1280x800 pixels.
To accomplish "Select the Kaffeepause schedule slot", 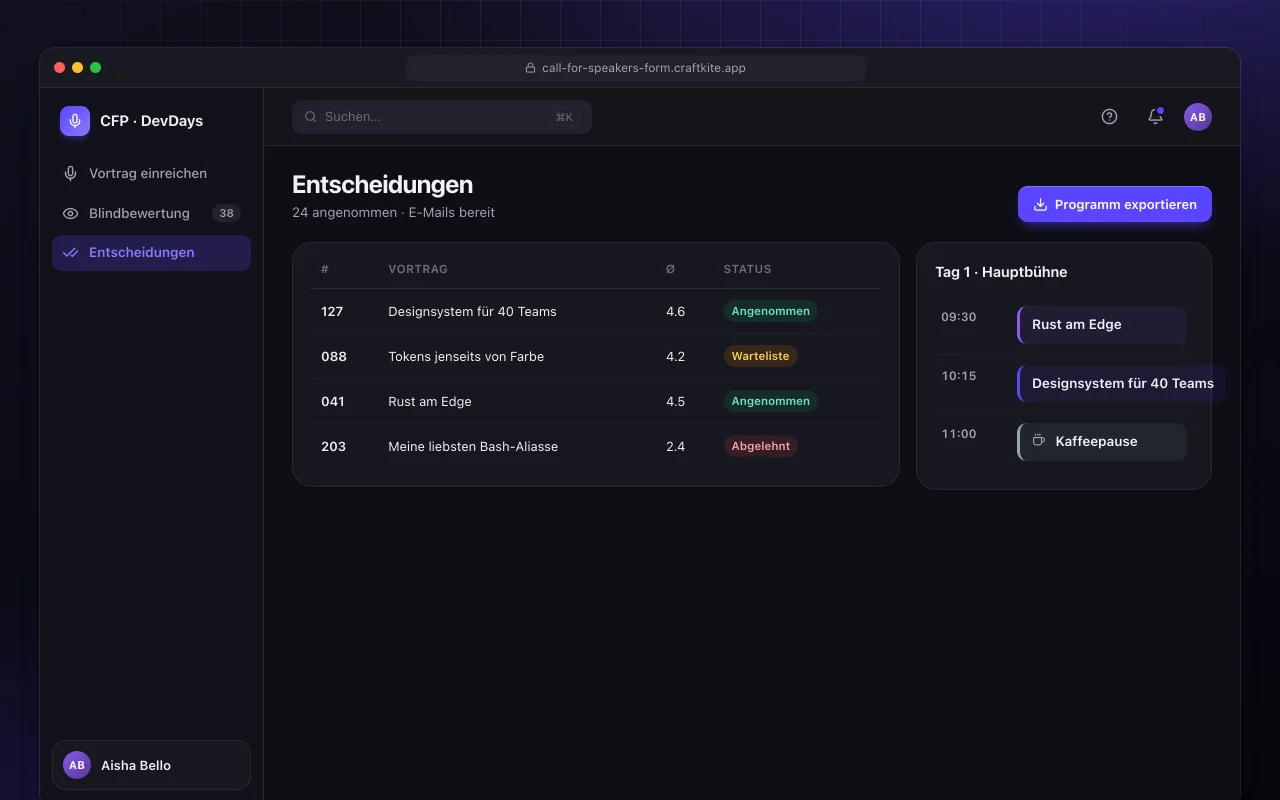I will [1102, 442].
